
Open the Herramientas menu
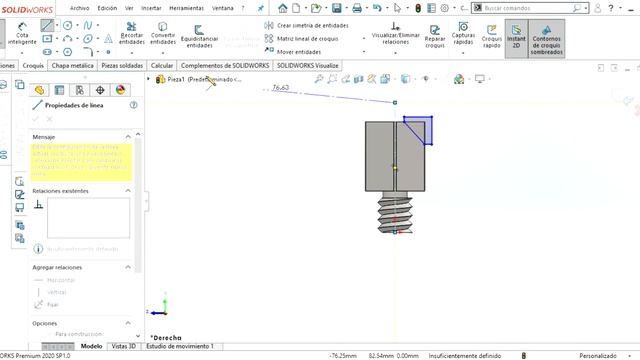tap(187, 8)
